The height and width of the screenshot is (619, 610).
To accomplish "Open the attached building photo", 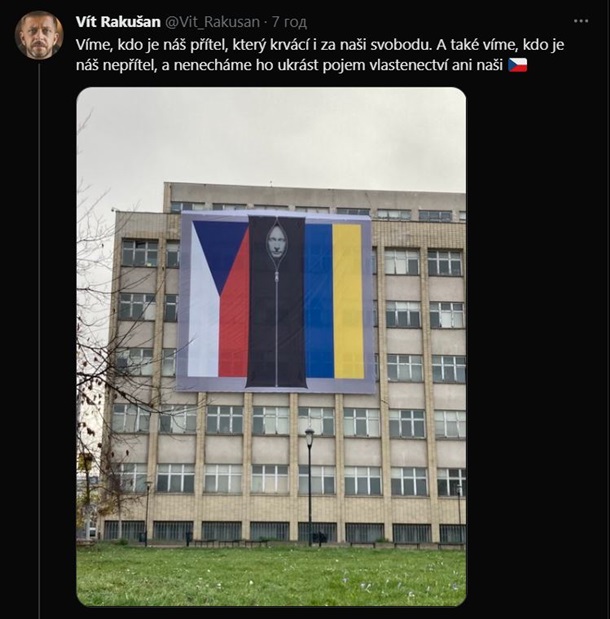I will coord(271,347).
